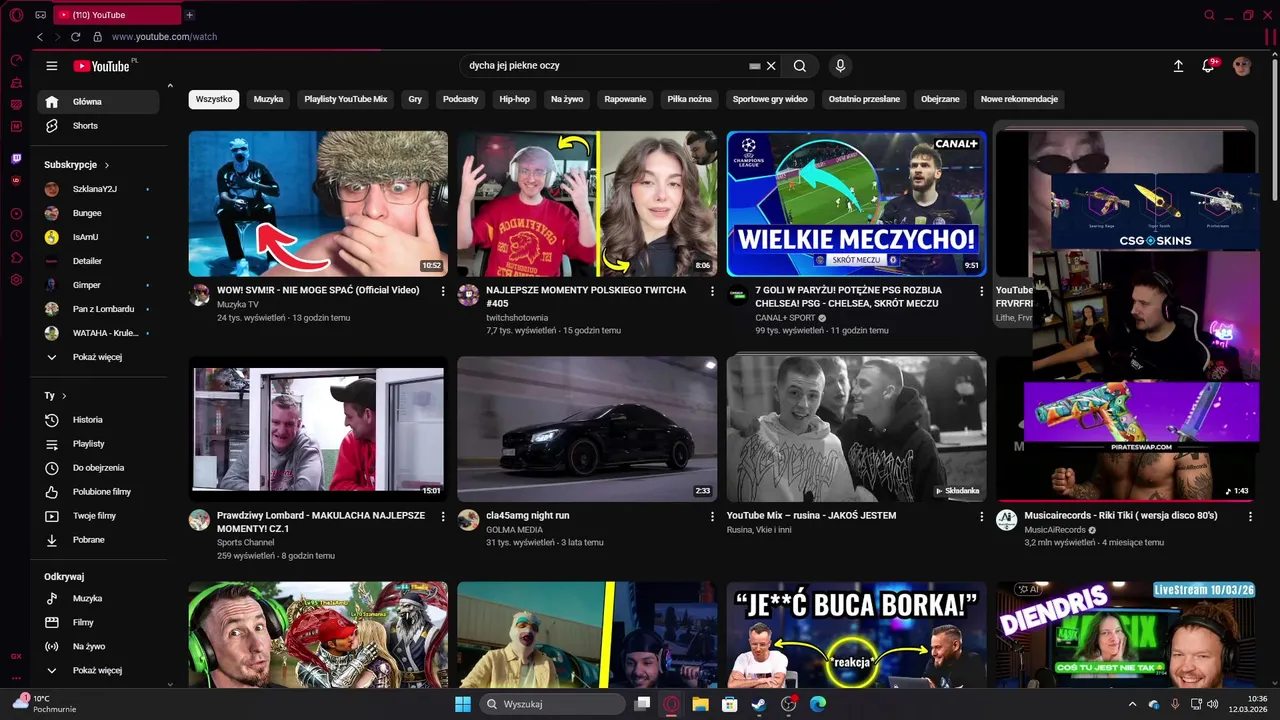Open the black Mercedes night run thumbnail
Image resolution: width=1280 pixels, height=720 pixels.
pos(587,429)
